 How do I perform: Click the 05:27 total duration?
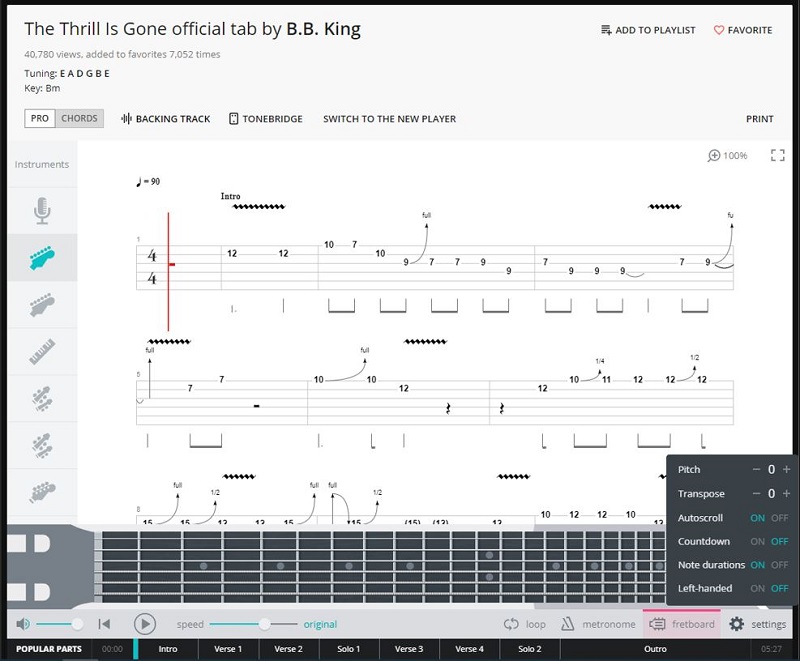point(771,649)
